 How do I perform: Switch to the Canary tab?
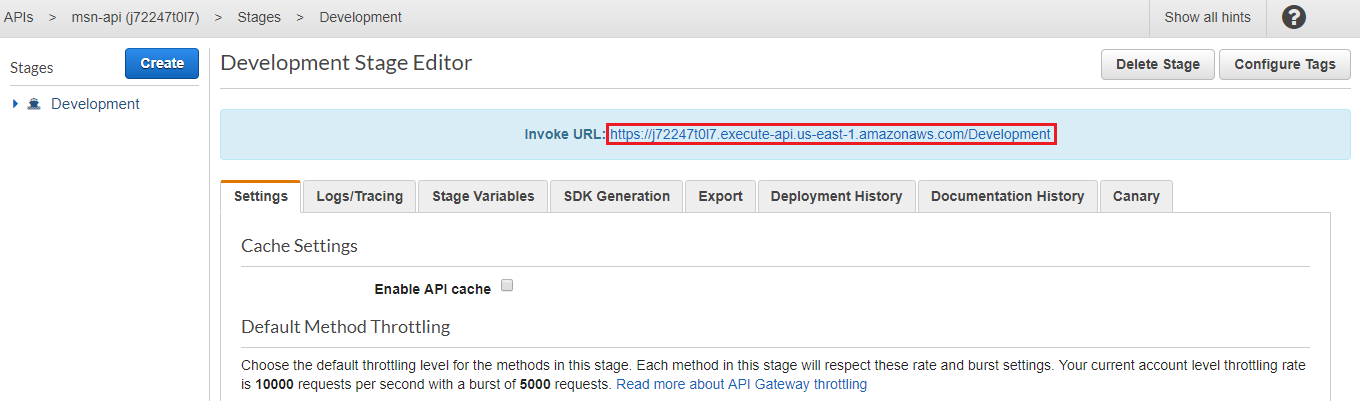coord(1136,196)
